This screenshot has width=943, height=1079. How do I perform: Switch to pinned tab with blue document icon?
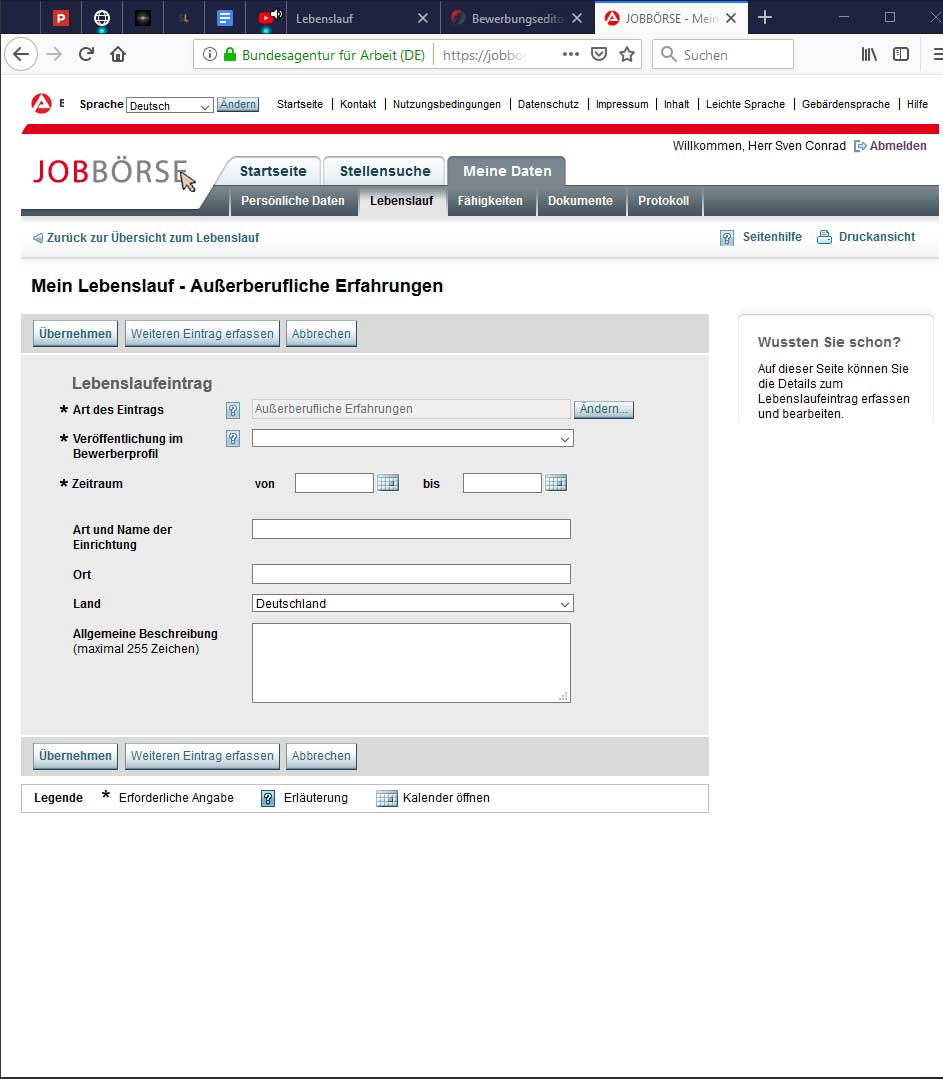(x=225, y=18)
